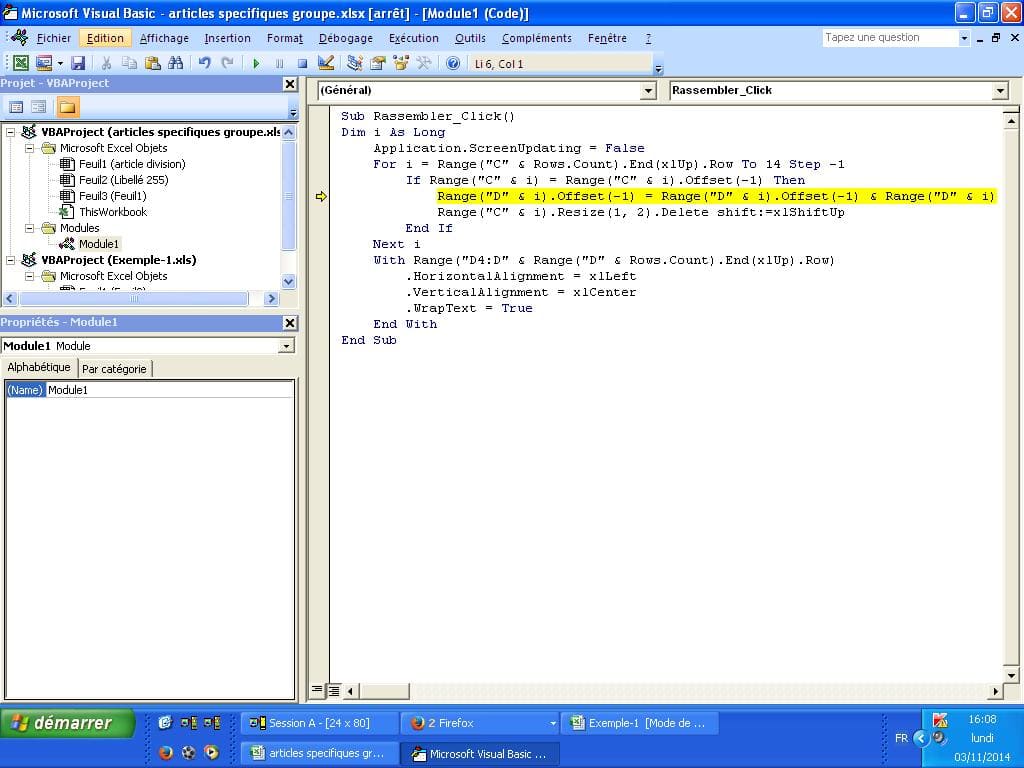Switch to Firefox in the taskbar
Screen dimensions: 1024x768
[x=480, y=723]
